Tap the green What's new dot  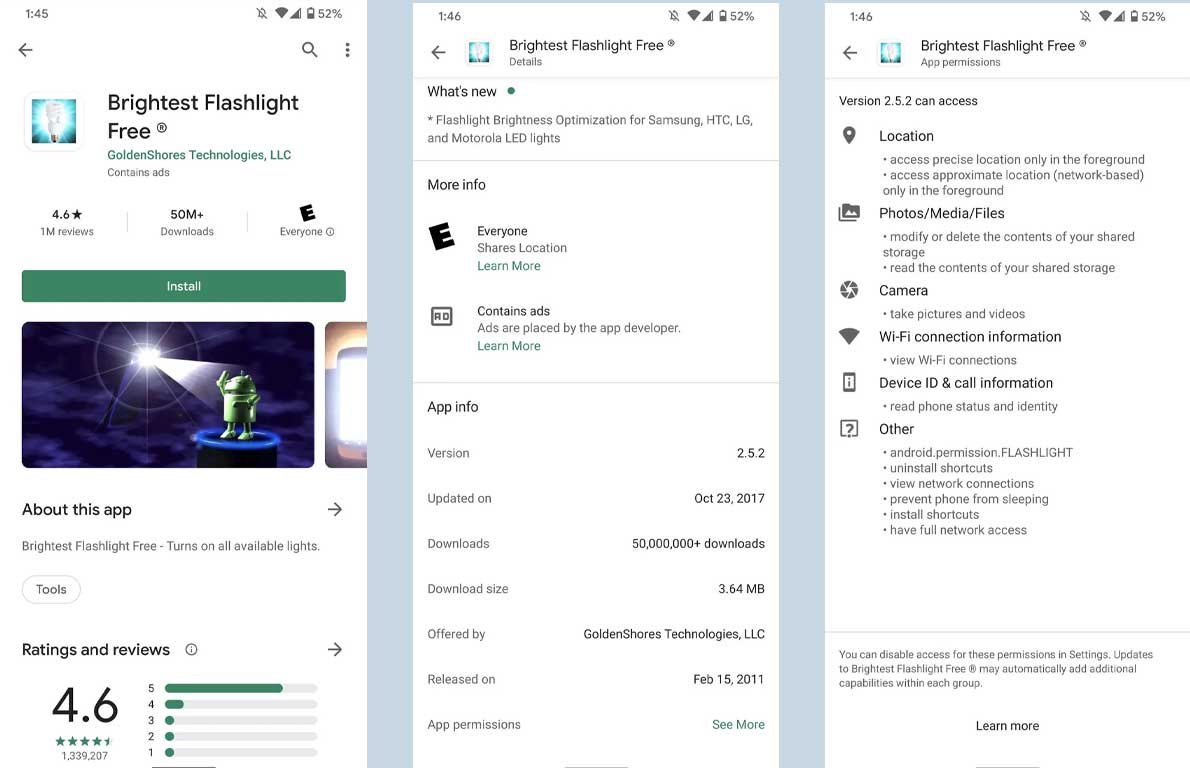coord(512,91)
